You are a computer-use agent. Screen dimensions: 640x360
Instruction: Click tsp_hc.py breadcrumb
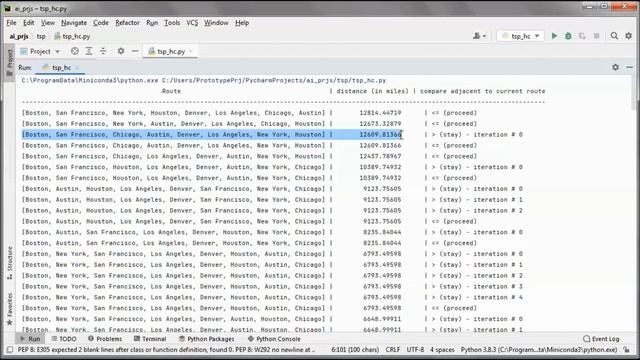(x=72, y=36)
